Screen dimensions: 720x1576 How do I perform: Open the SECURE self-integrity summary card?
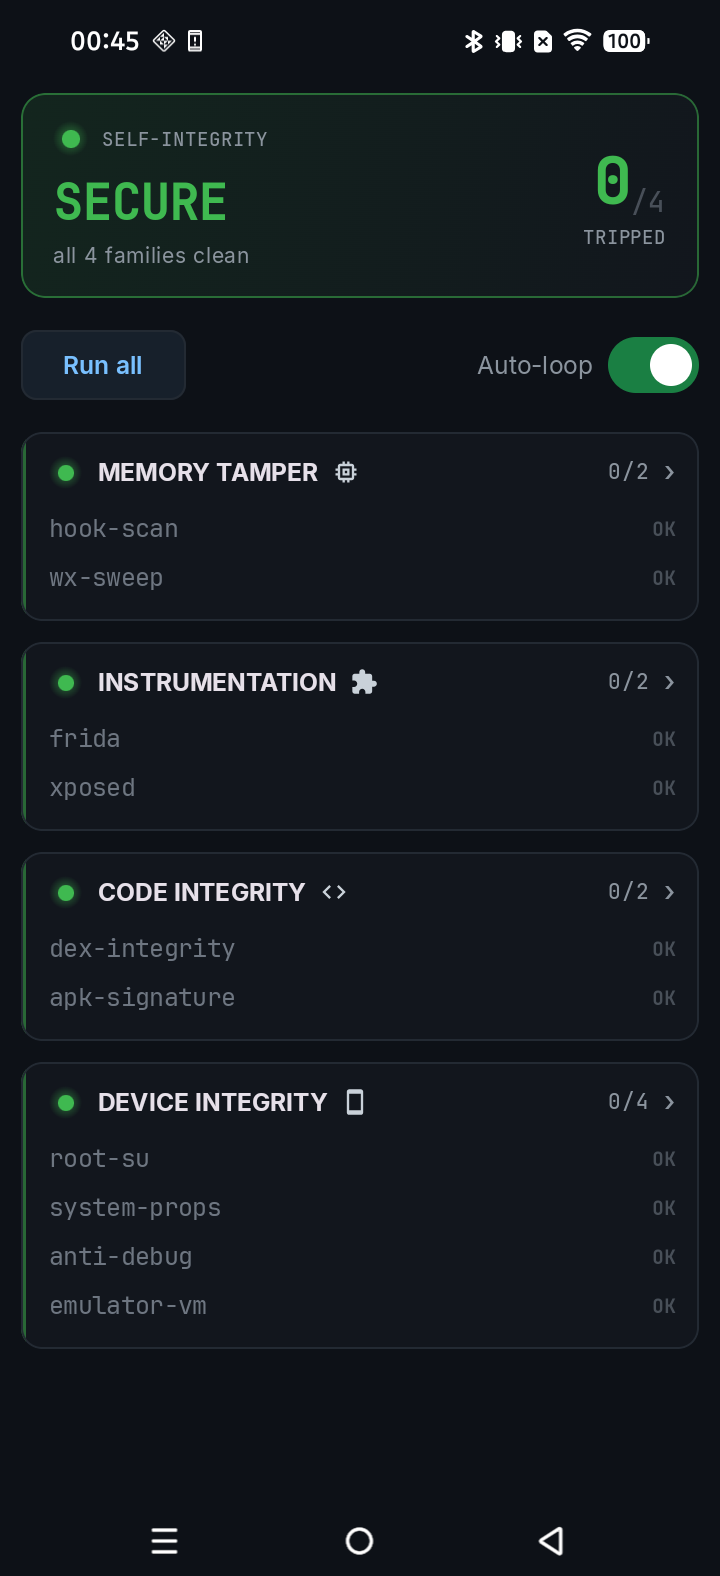[360, 195]
